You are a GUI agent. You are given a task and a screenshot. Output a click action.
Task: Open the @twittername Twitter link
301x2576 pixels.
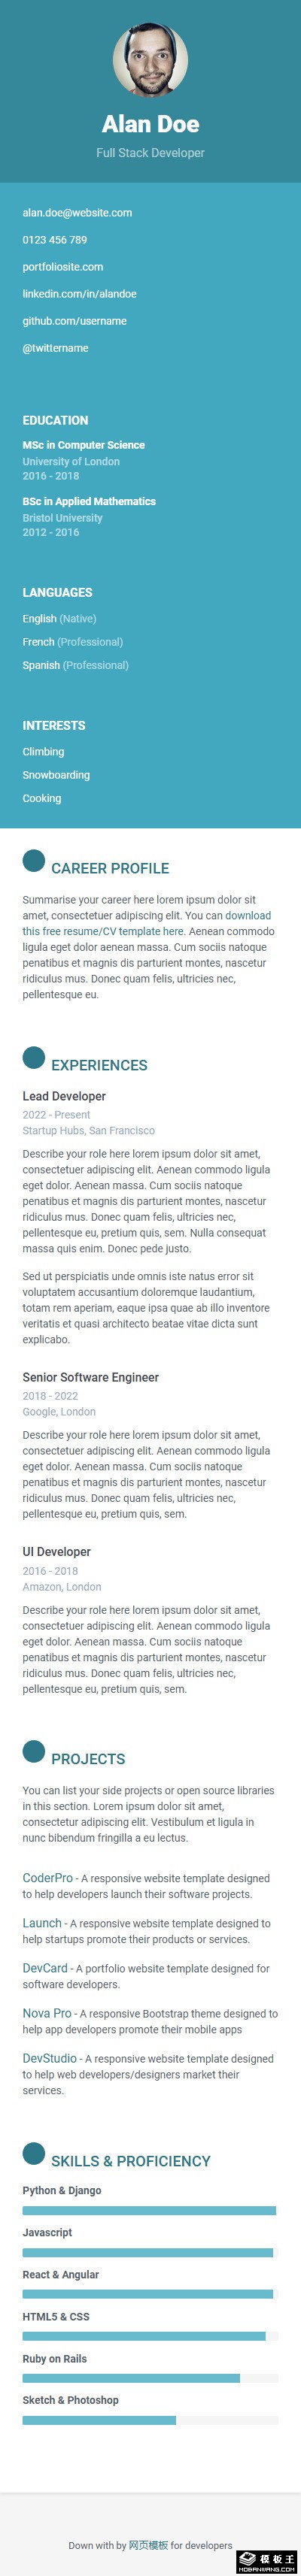(x=56, y=348)
